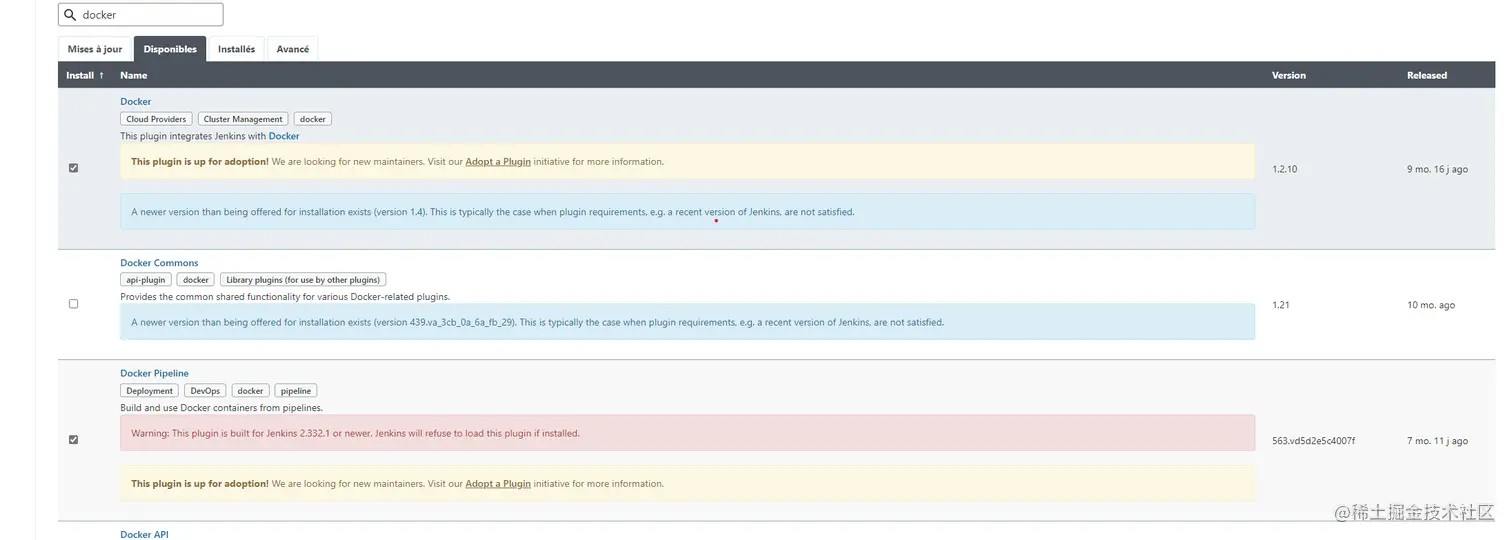Click the newer version 439.va_3cb notice
Viewport: 1512px width, 540px height.
(687, 322)
